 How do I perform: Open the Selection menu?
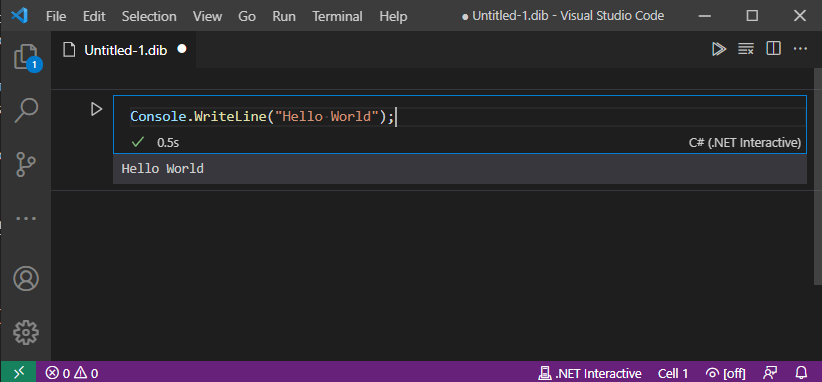149,16
